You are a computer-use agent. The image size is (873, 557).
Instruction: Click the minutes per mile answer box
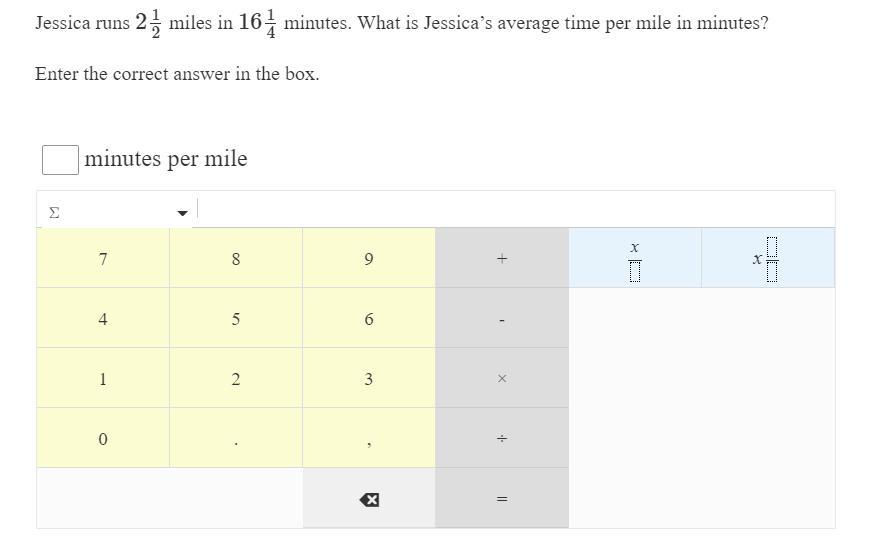click(x=60, y=159)
